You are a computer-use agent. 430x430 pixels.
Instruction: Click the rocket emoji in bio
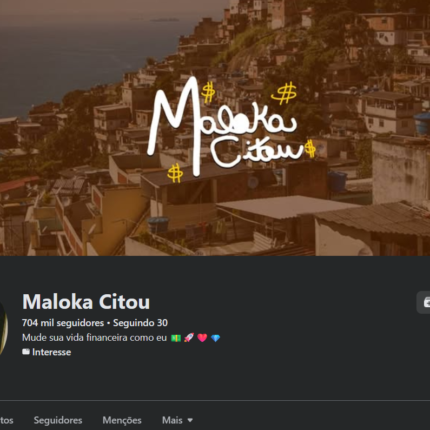189,338
